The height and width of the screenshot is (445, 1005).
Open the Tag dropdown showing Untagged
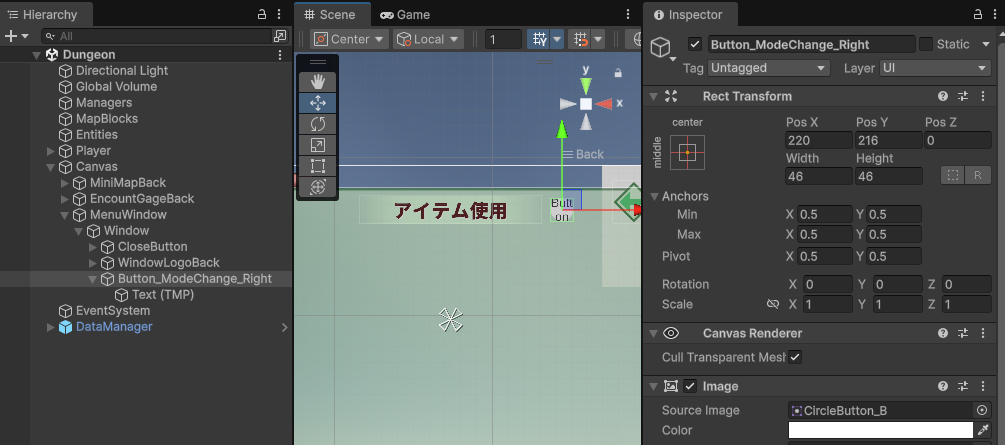[769, 68]
